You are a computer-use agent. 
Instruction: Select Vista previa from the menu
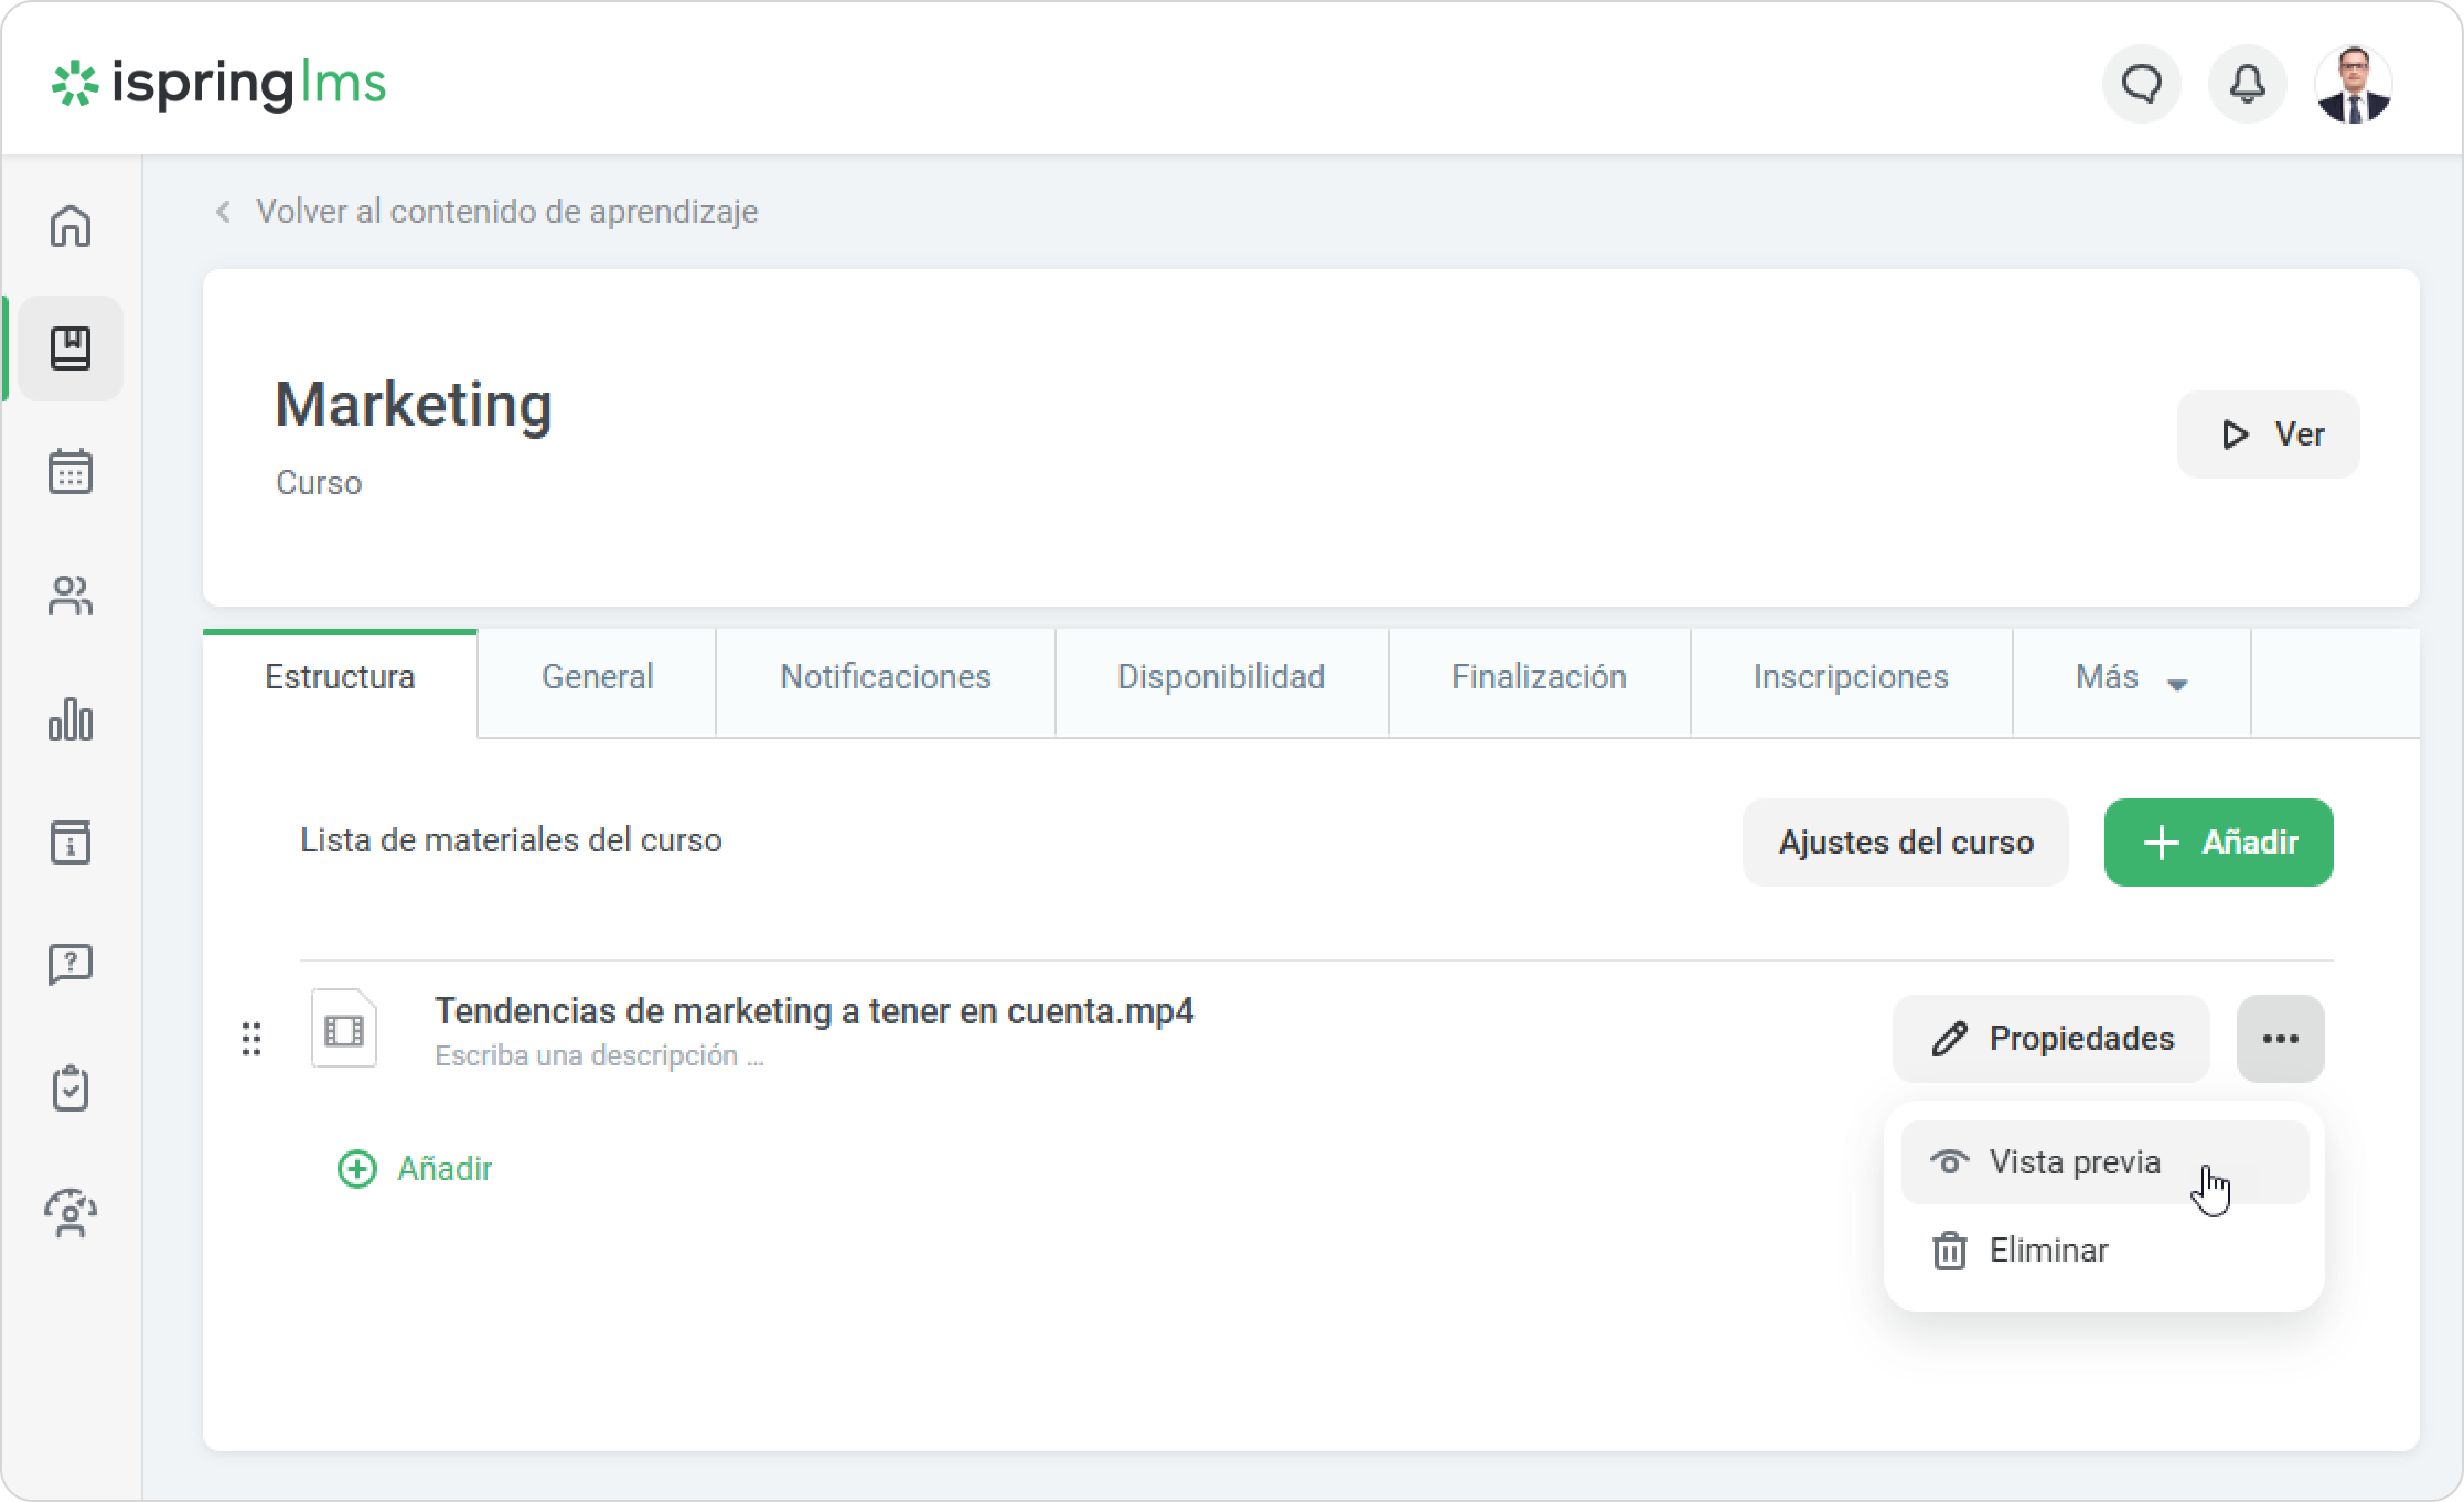(x=2075, y=1162)
